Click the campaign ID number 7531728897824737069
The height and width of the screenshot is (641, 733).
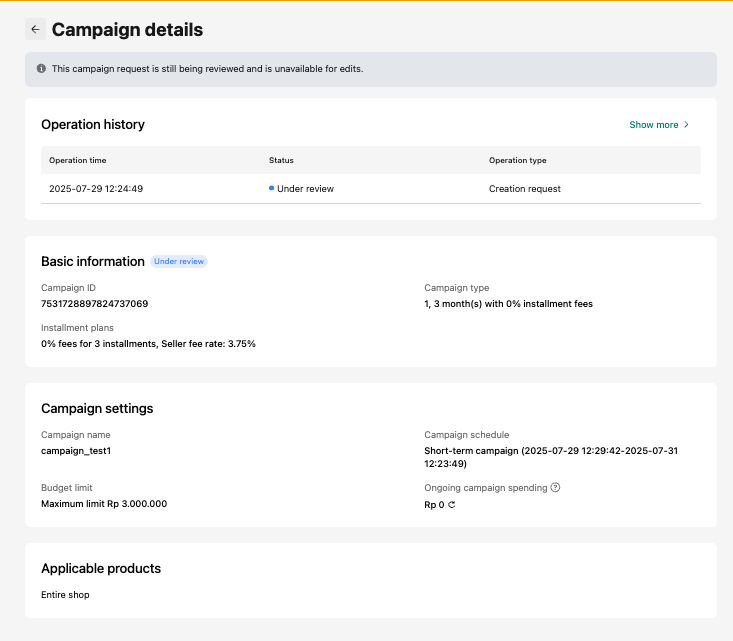pyautogui.click(x=94, y=304)
